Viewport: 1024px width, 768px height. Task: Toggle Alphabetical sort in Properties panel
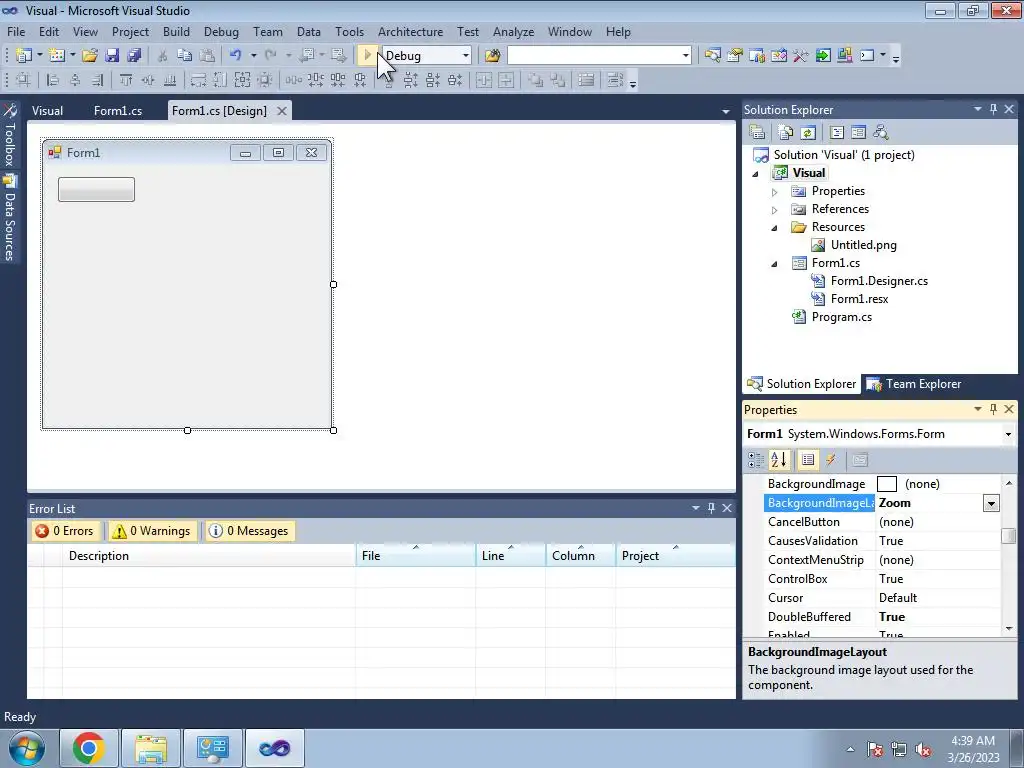click(x=778, y=460)
